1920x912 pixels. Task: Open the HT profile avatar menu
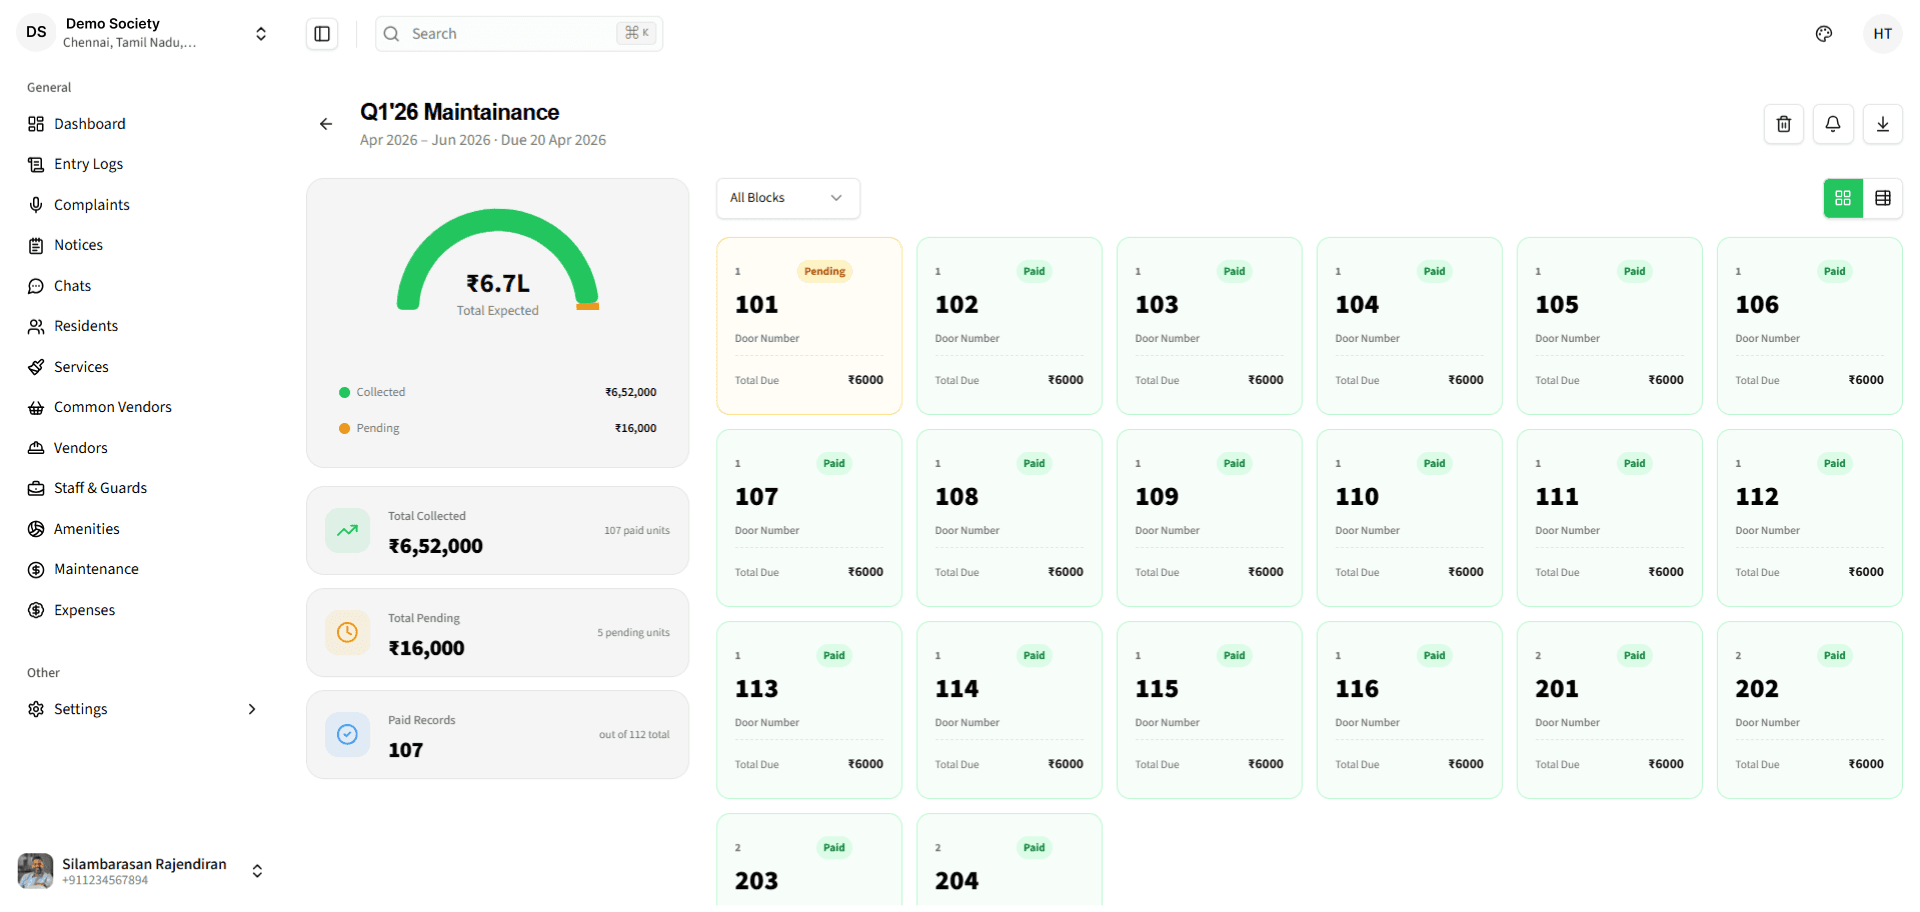click(x=1883, y=34)
